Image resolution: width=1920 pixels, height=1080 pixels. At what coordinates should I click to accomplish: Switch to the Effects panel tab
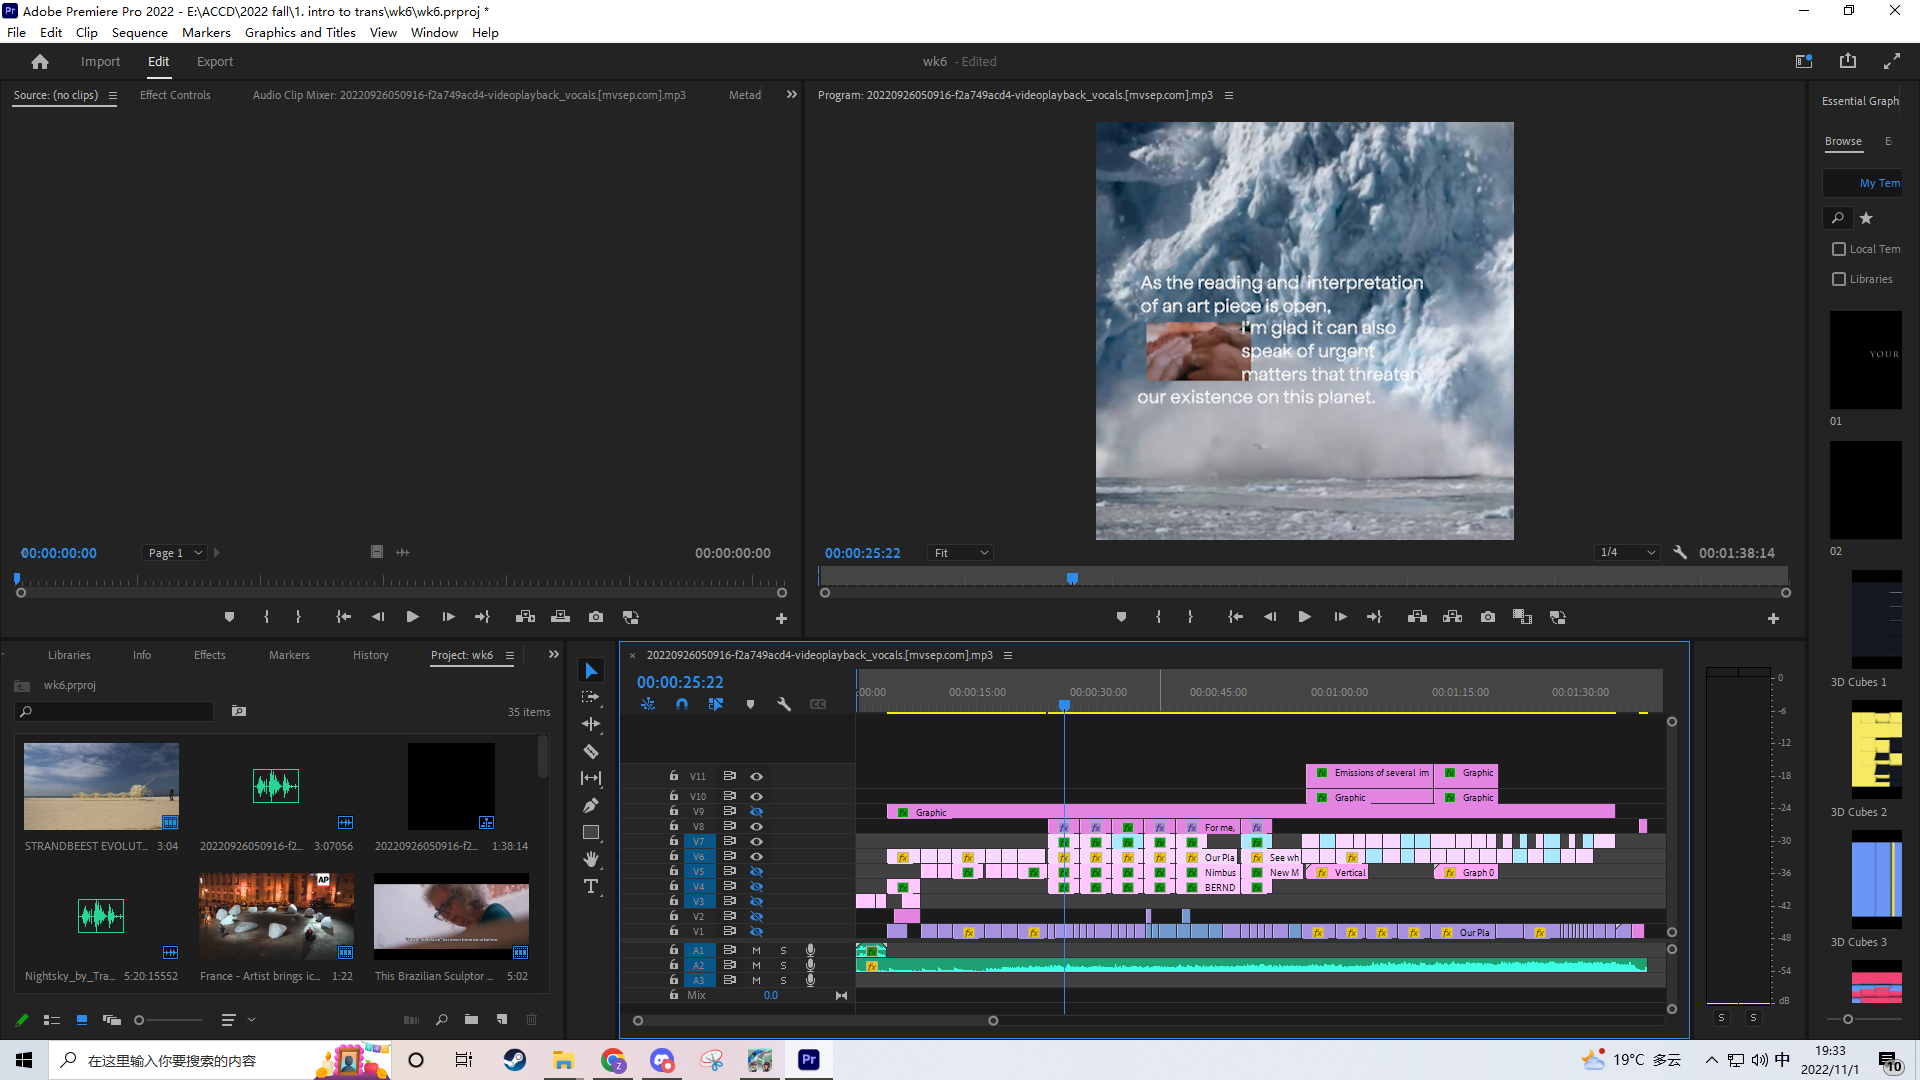209,655
